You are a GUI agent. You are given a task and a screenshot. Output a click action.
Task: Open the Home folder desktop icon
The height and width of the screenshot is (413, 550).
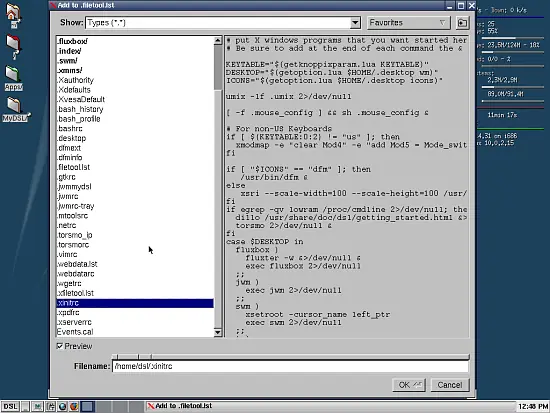(13, 15)
